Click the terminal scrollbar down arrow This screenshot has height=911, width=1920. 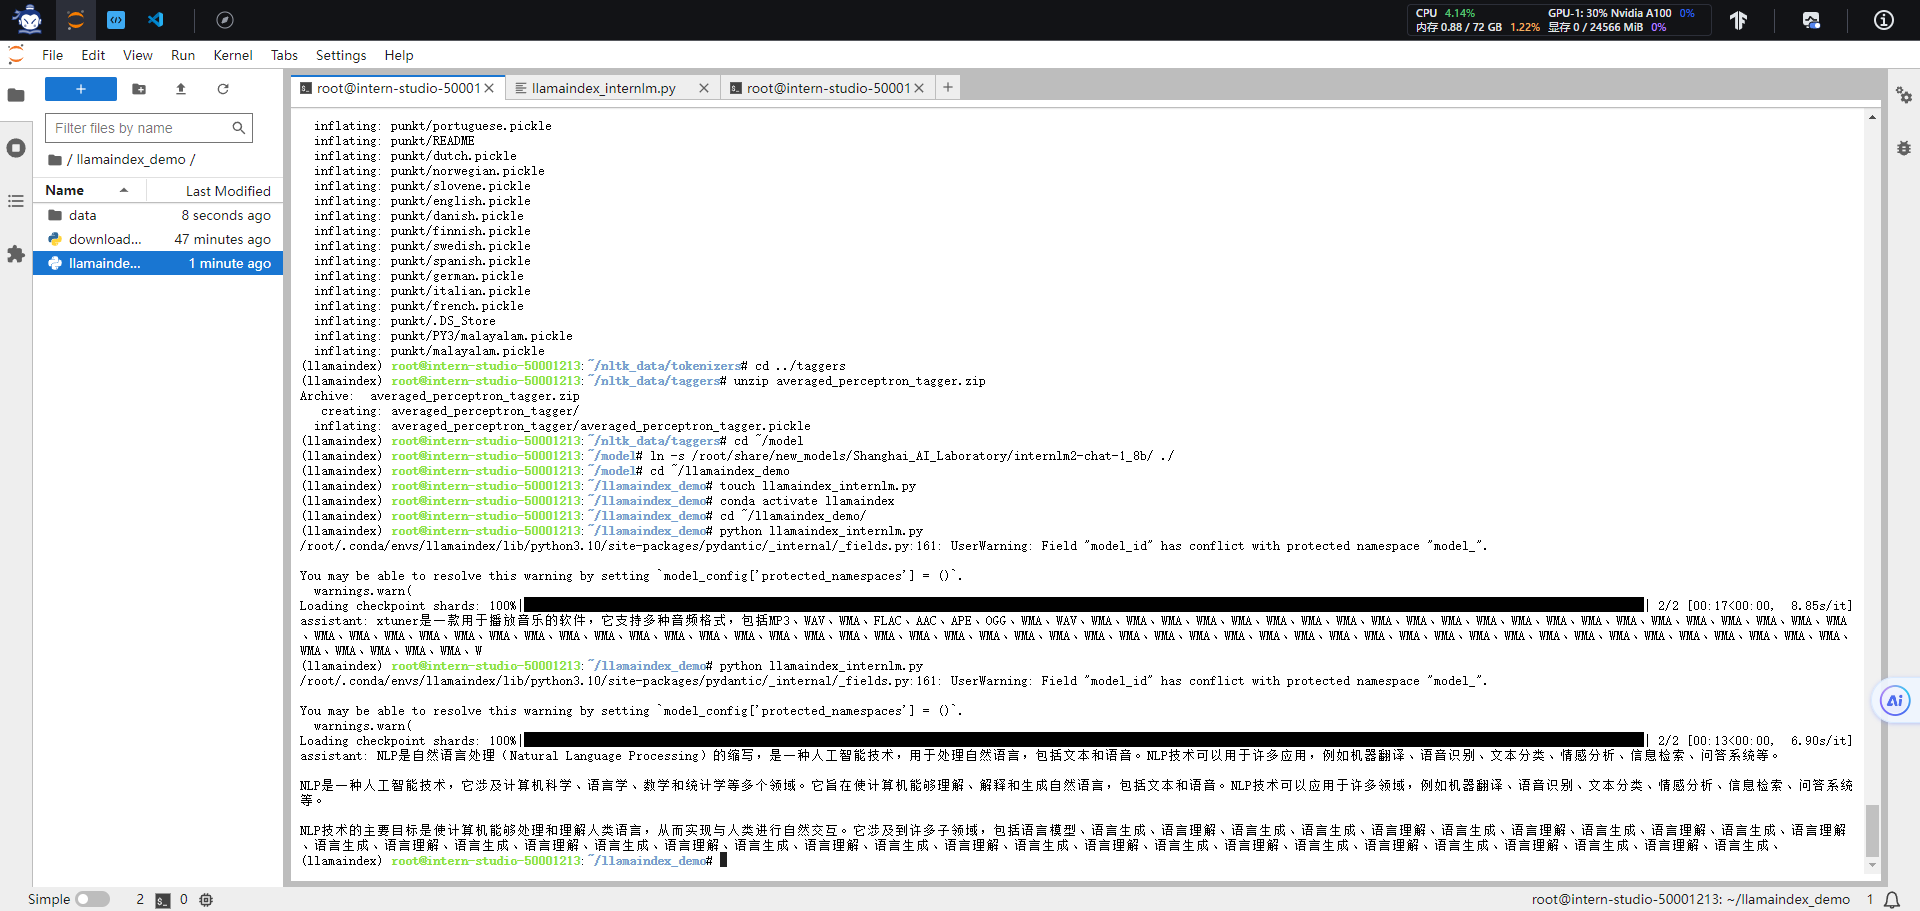pos(1872,866)
